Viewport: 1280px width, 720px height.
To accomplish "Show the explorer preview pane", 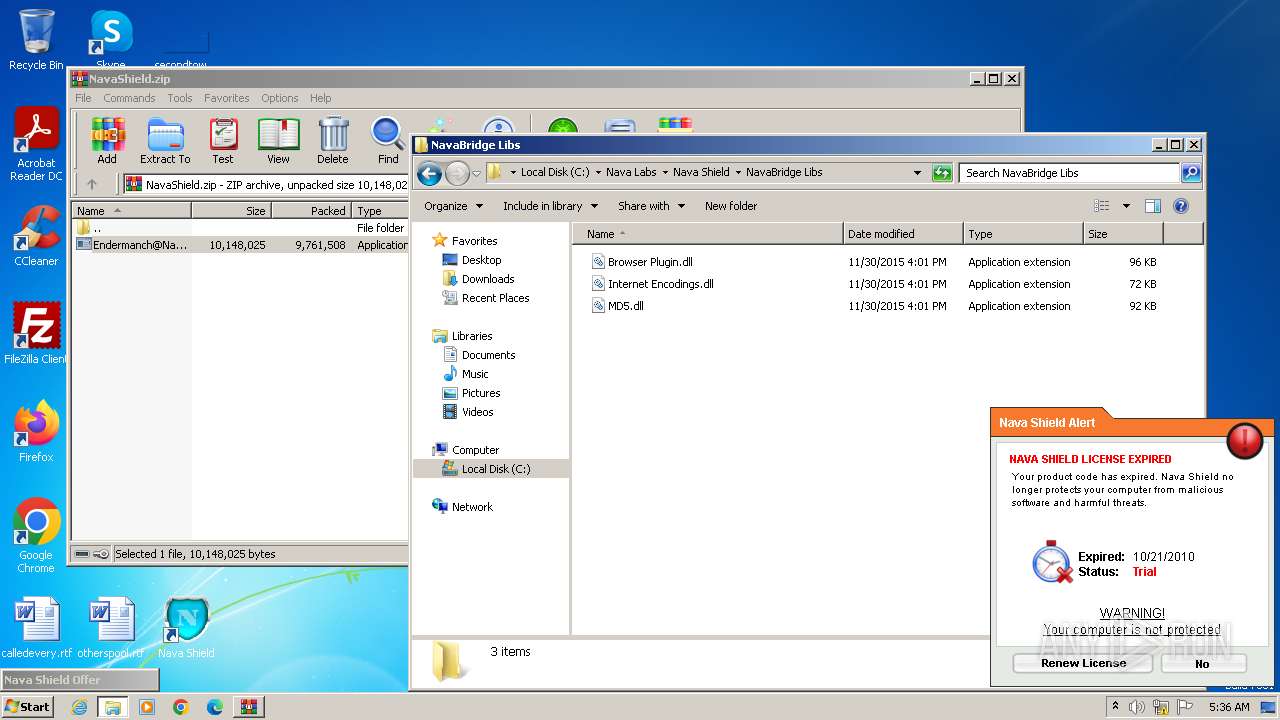I will pyautogui.click(x=1152, y=206).
